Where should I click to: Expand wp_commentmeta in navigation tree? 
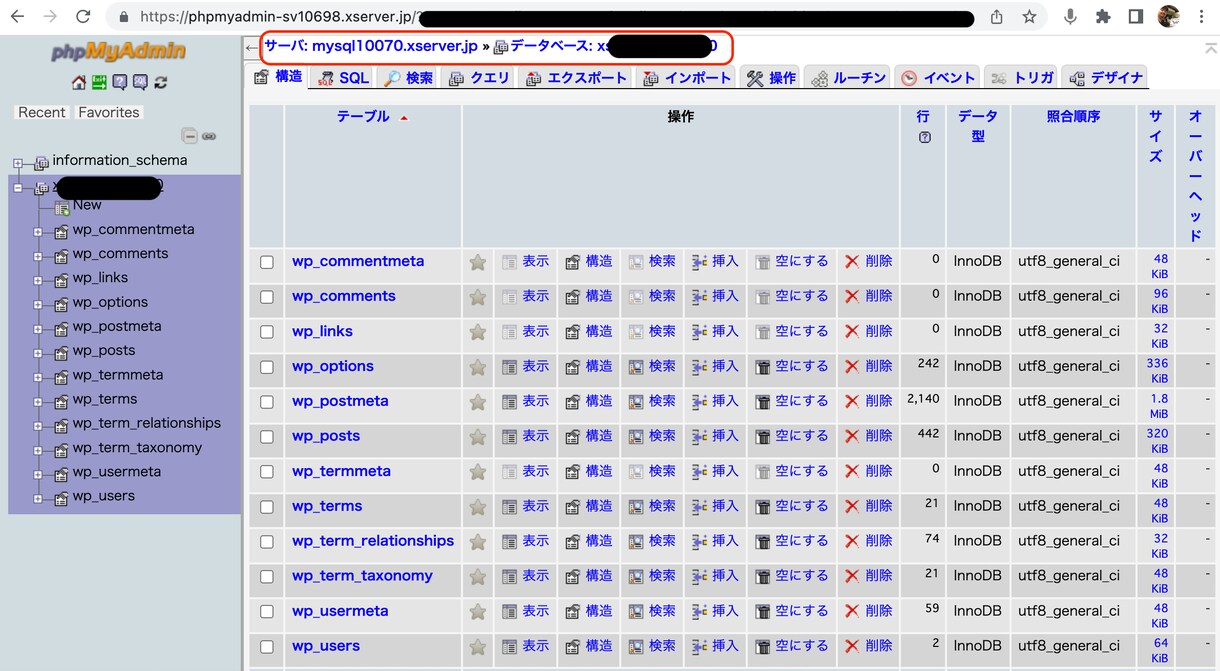38,232
